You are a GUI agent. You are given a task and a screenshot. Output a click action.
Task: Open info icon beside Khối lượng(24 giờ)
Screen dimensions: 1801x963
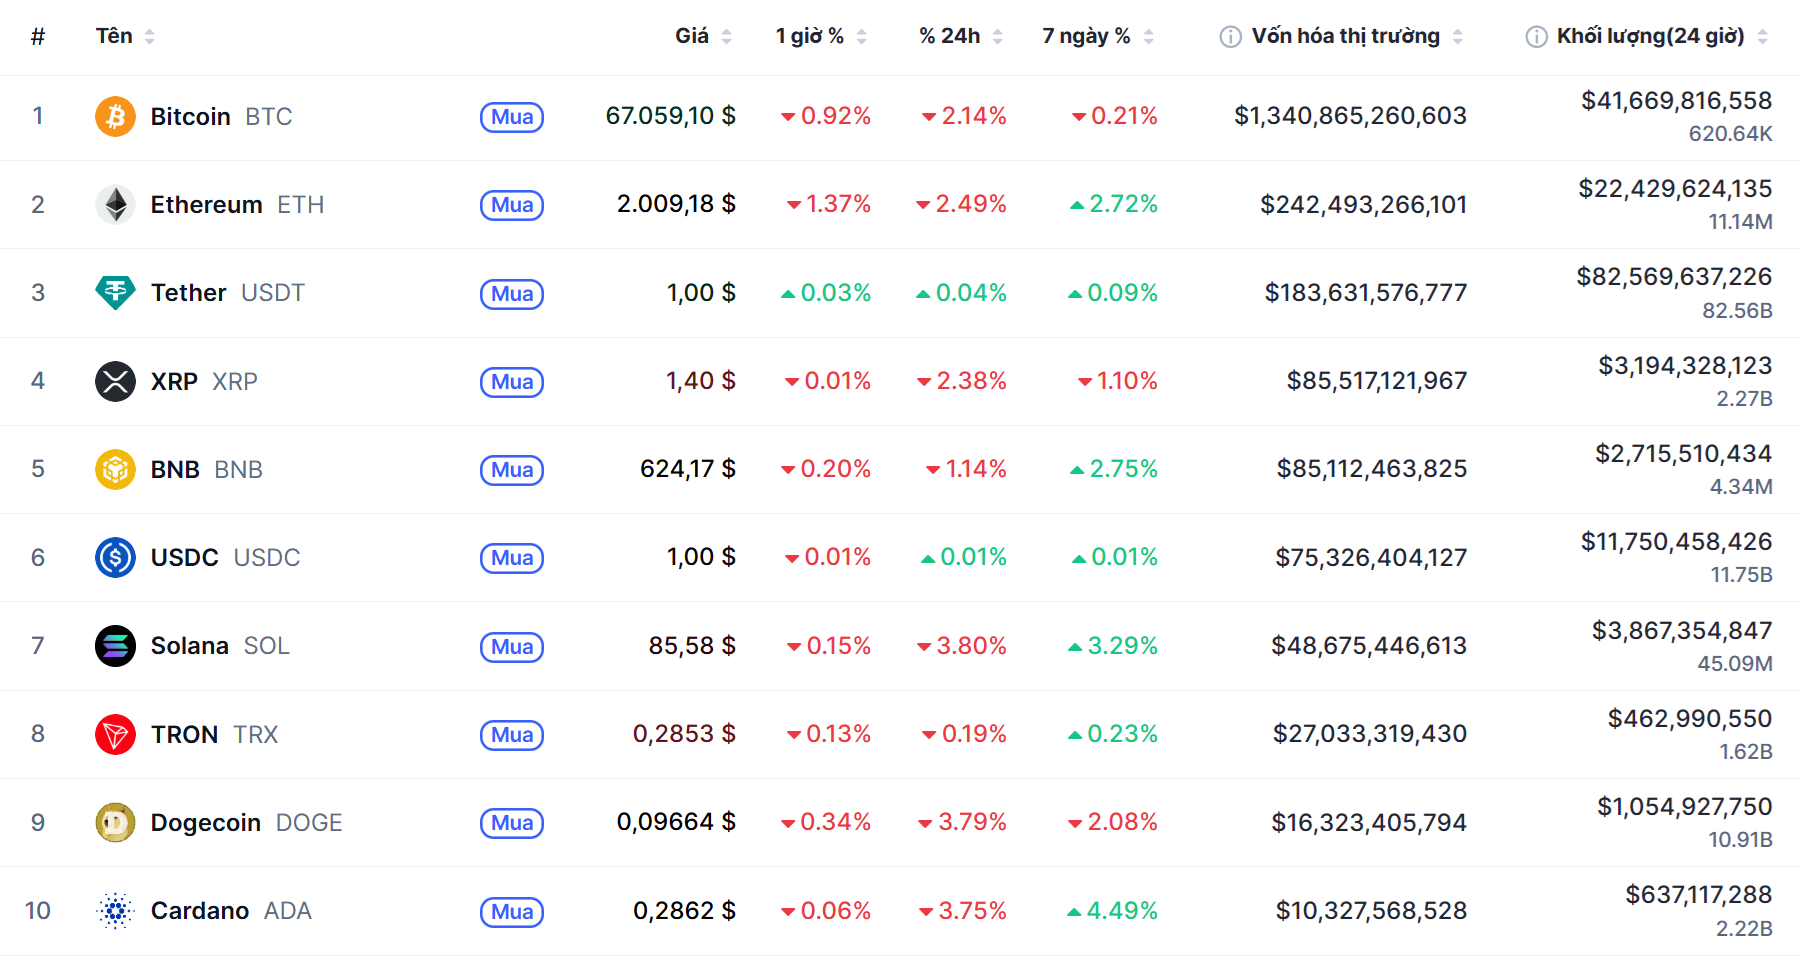pyautogui.click(x=1536, y=37)
